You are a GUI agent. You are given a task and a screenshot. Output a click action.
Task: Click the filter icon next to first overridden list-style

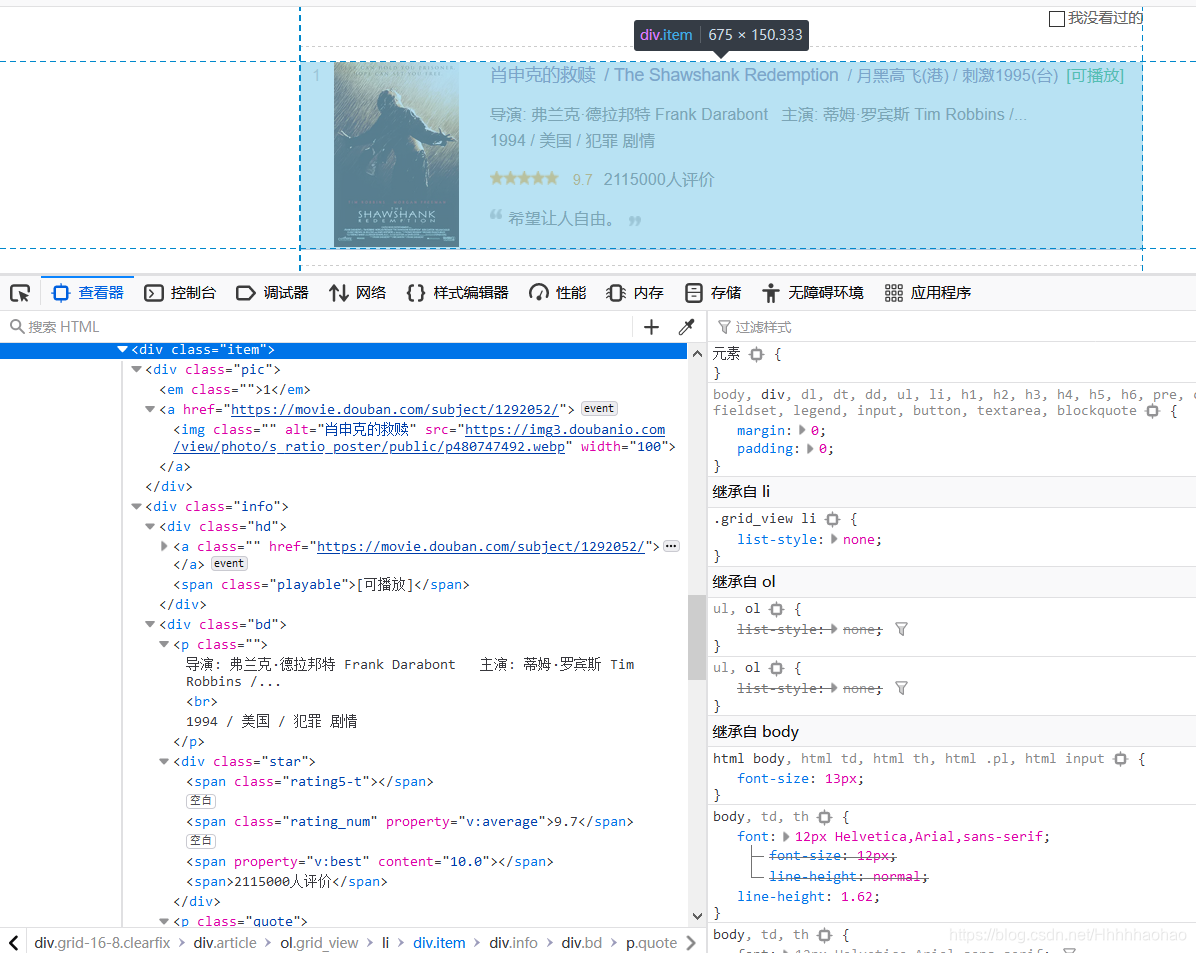902,629
